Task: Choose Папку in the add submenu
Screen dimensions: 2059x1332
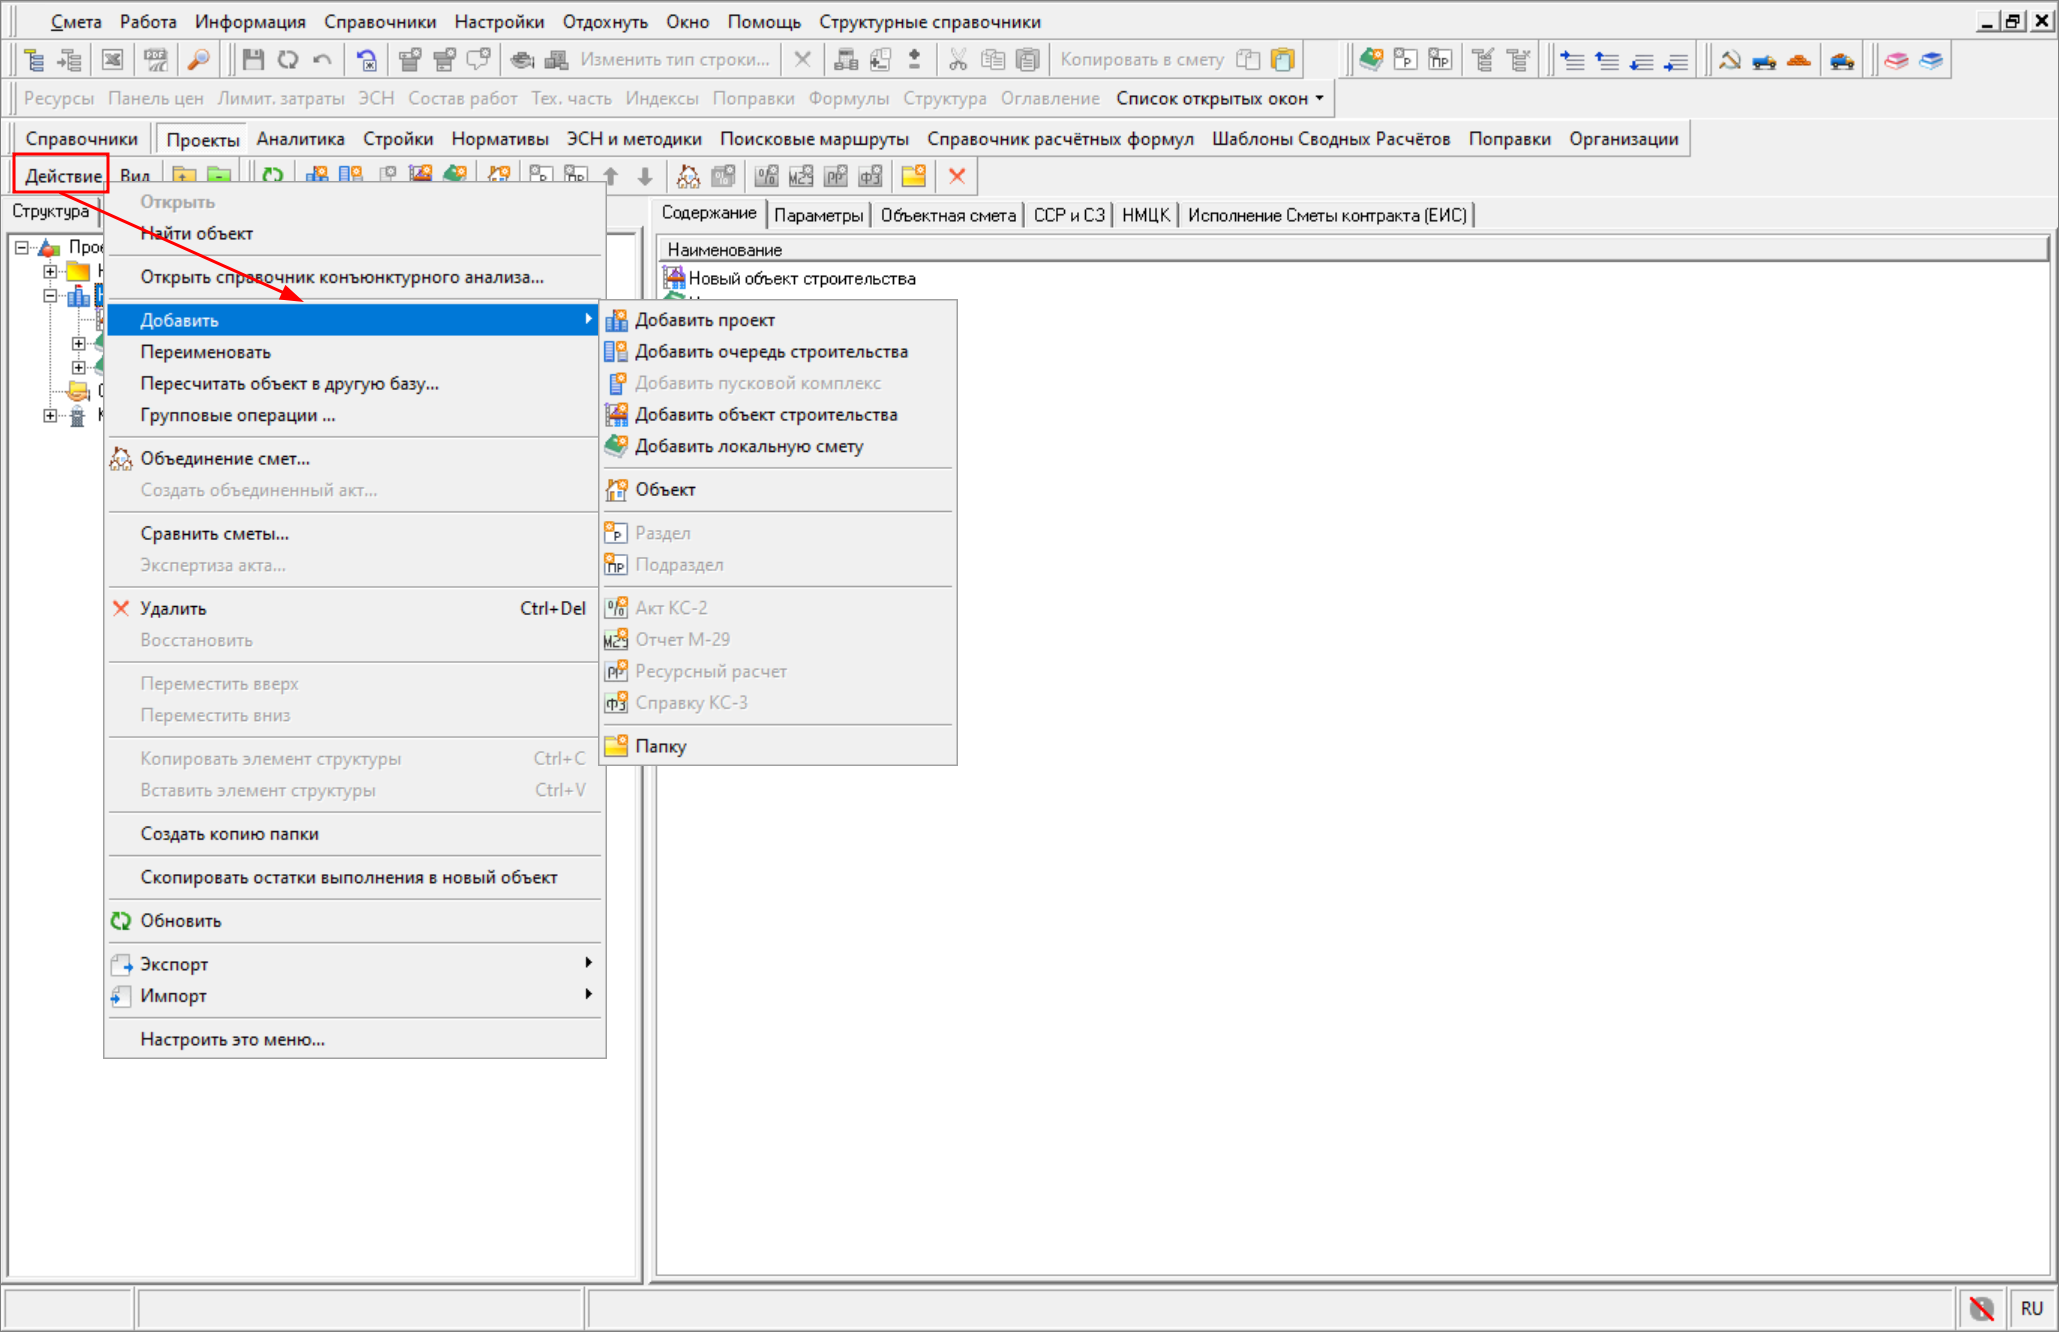Action: pos(778,746)
